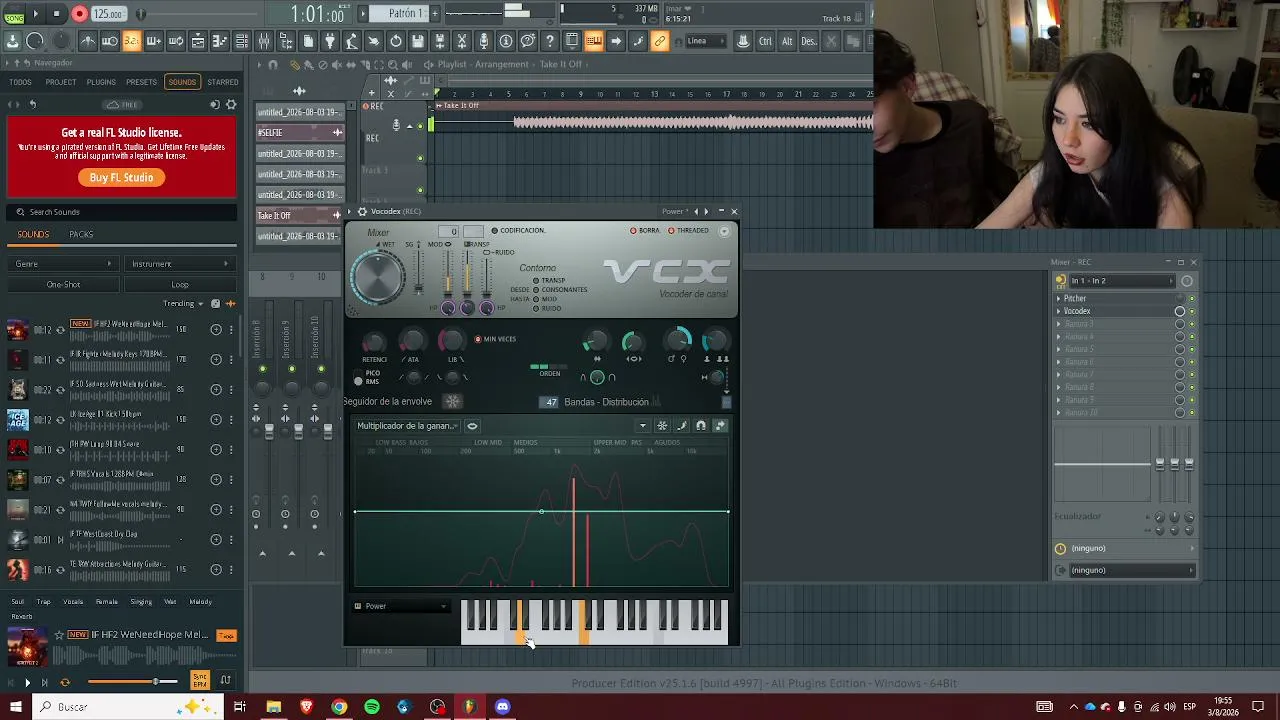Click the info circle icon in toolbar
Image resolution: width=1280 pixels, height=720 pixels.
(506, 41)
